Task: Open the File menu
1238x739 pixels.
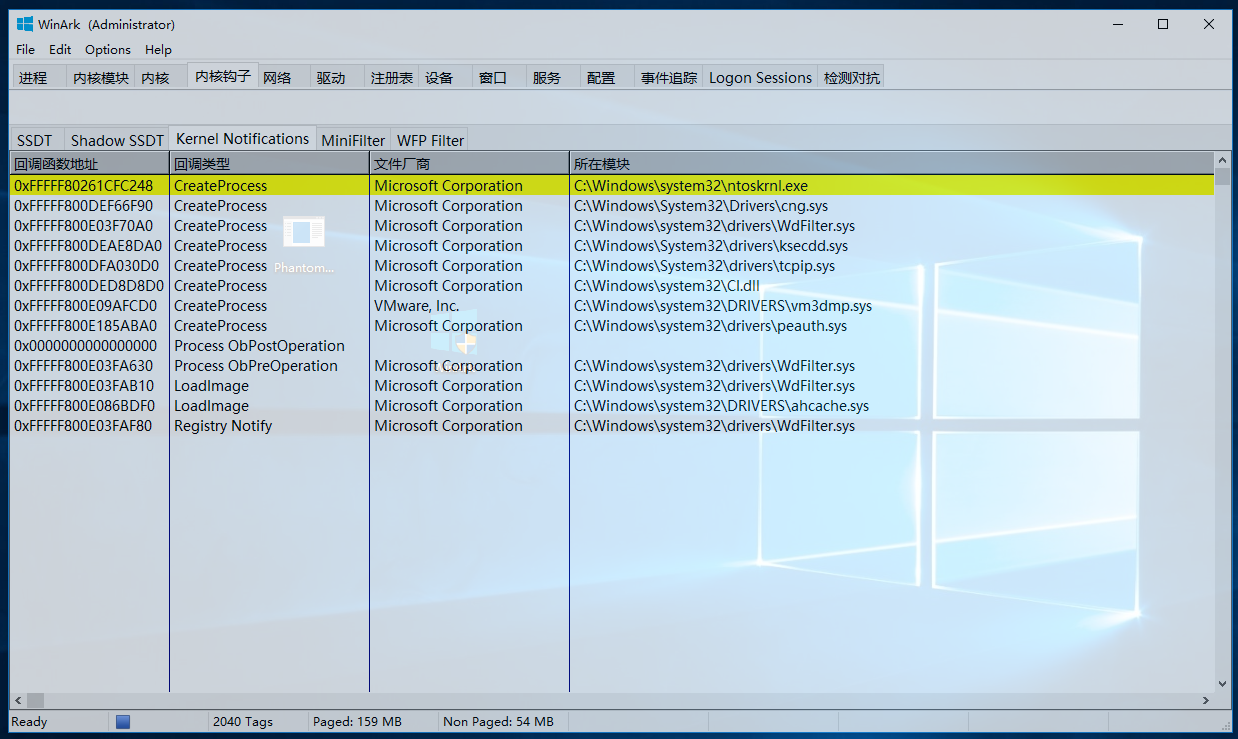Action: (26, 49)
